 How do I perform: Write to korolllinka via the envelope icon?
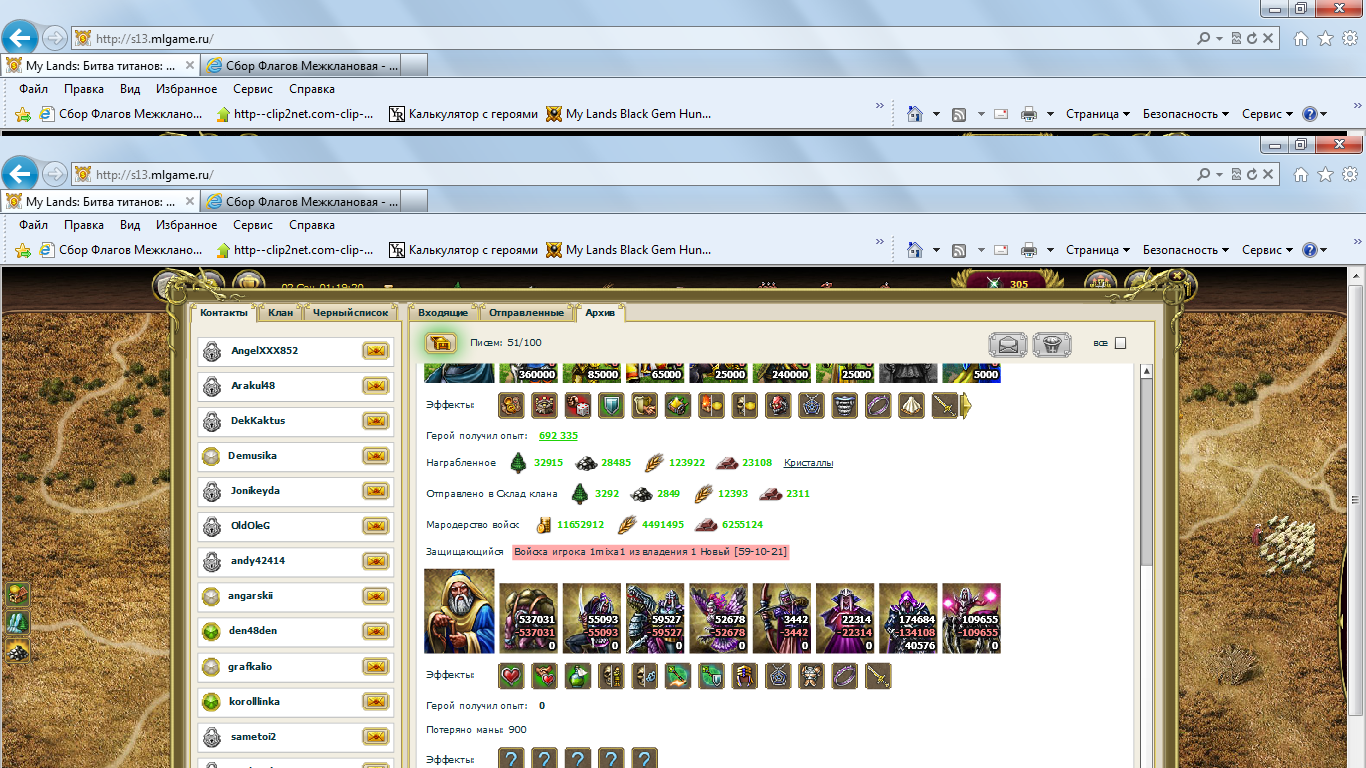pos(375,702)
